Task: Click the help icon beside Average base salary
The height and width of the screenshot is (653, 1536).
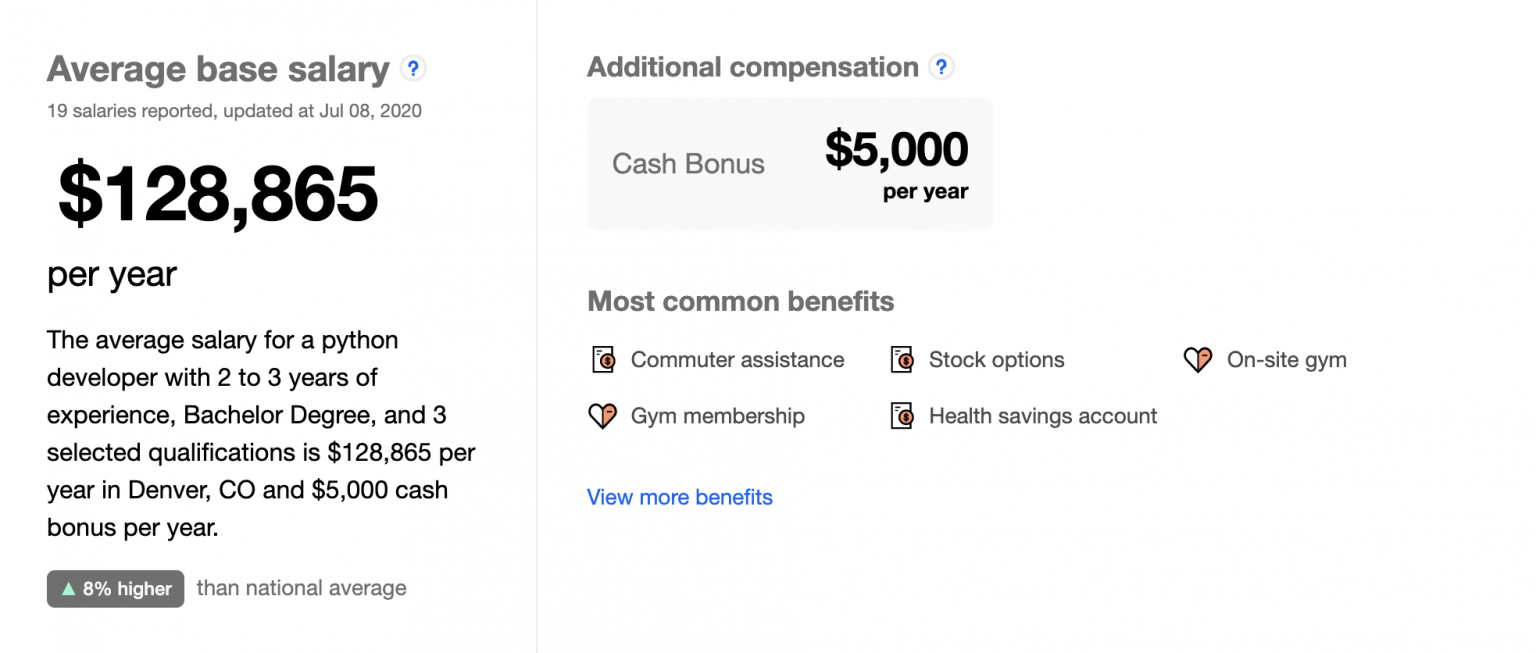Action: [x=413, y=68]
